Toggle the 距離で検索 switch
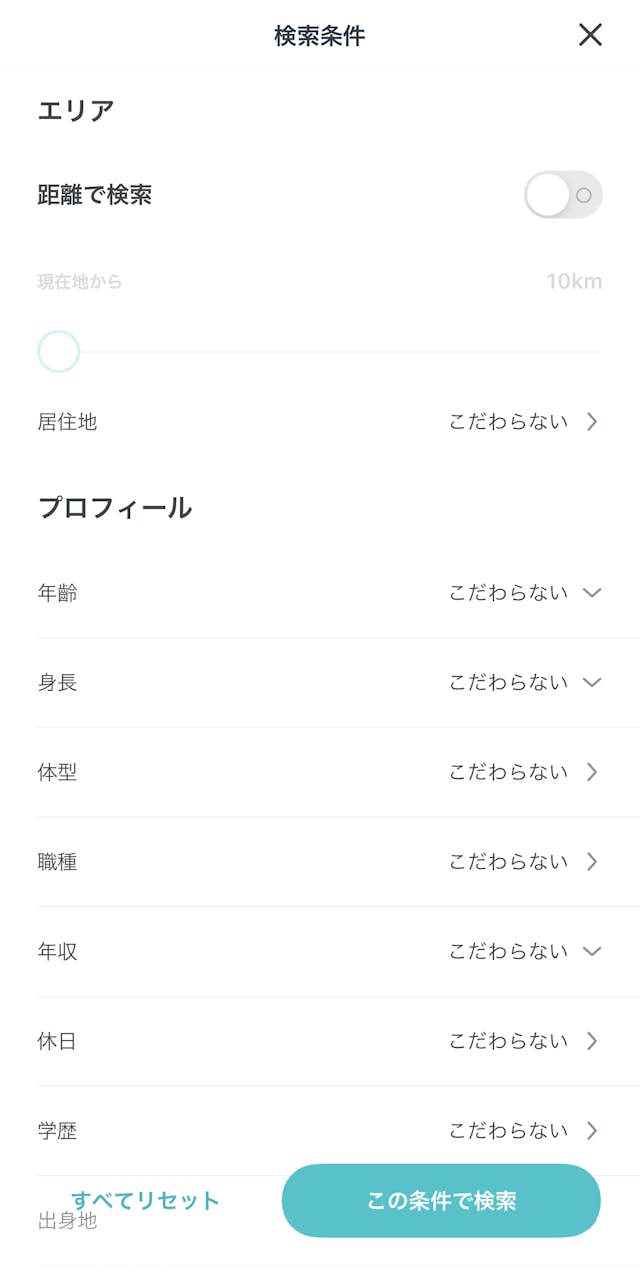Image resolution: width=640 pixels, height=1278 pixels. click(563, 195)
